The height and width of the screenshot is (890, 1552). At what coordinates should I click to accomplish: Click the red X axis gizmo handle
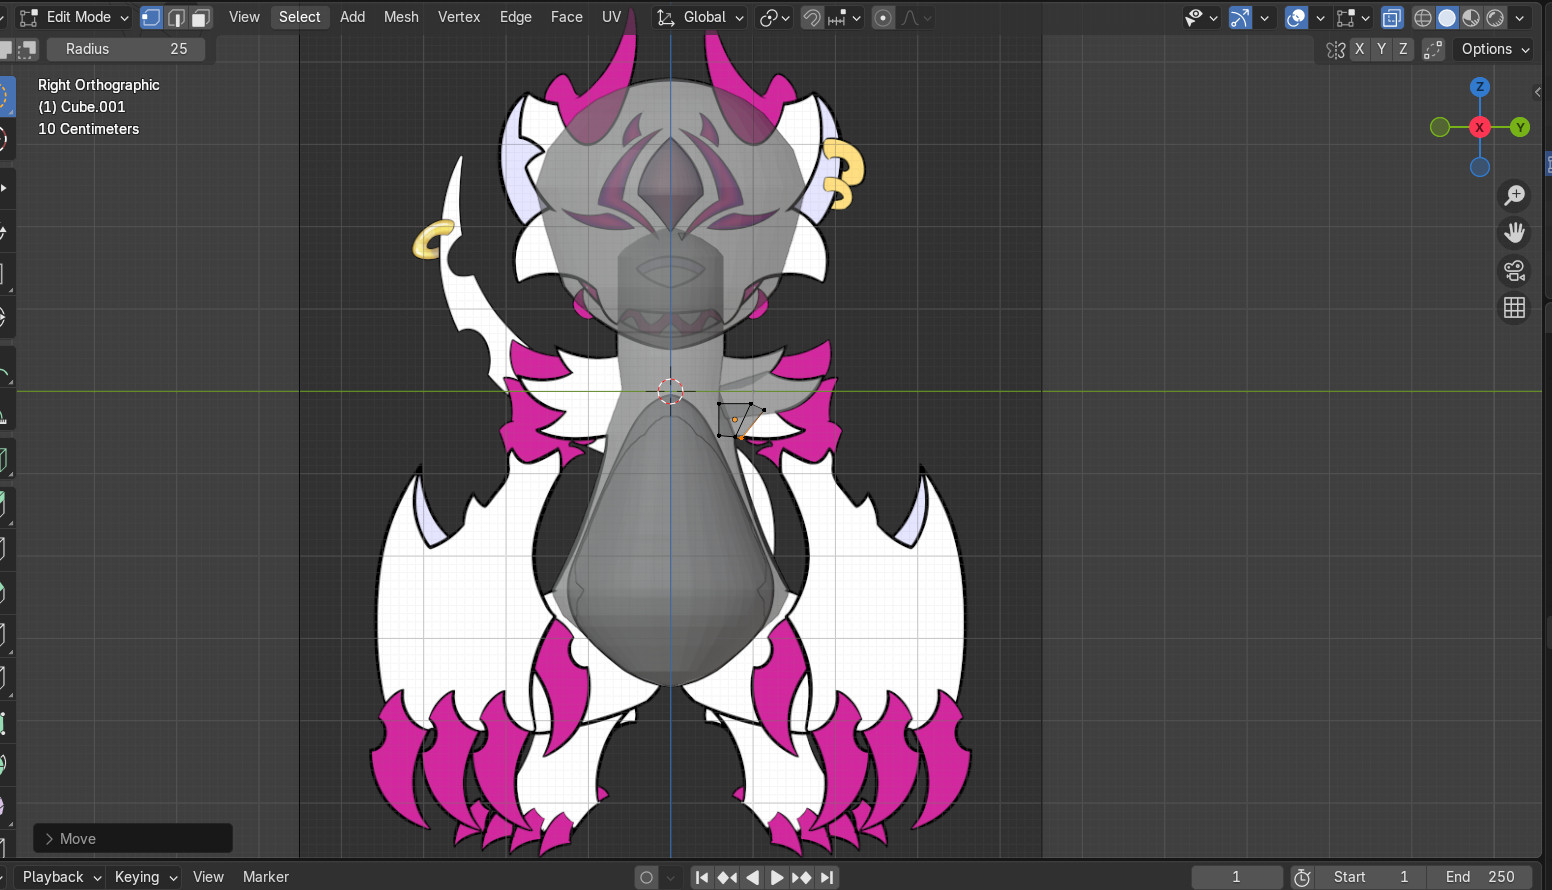pos(1480,127)
